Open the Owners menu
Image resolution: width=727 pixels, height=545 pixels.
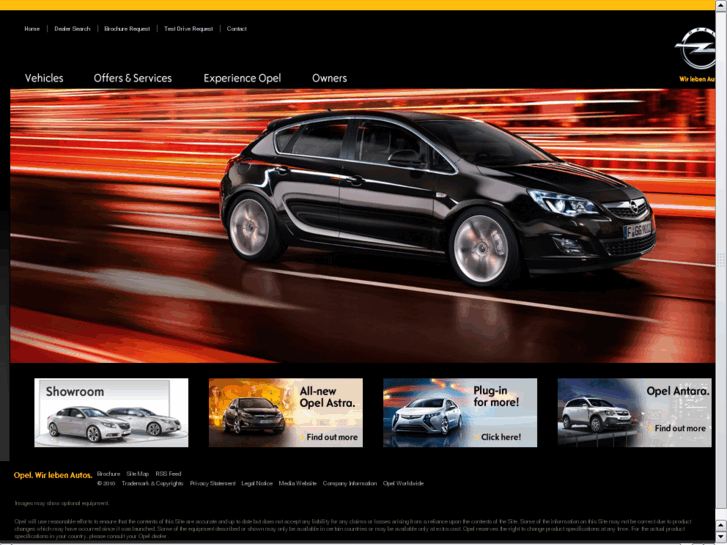(329, 78)
